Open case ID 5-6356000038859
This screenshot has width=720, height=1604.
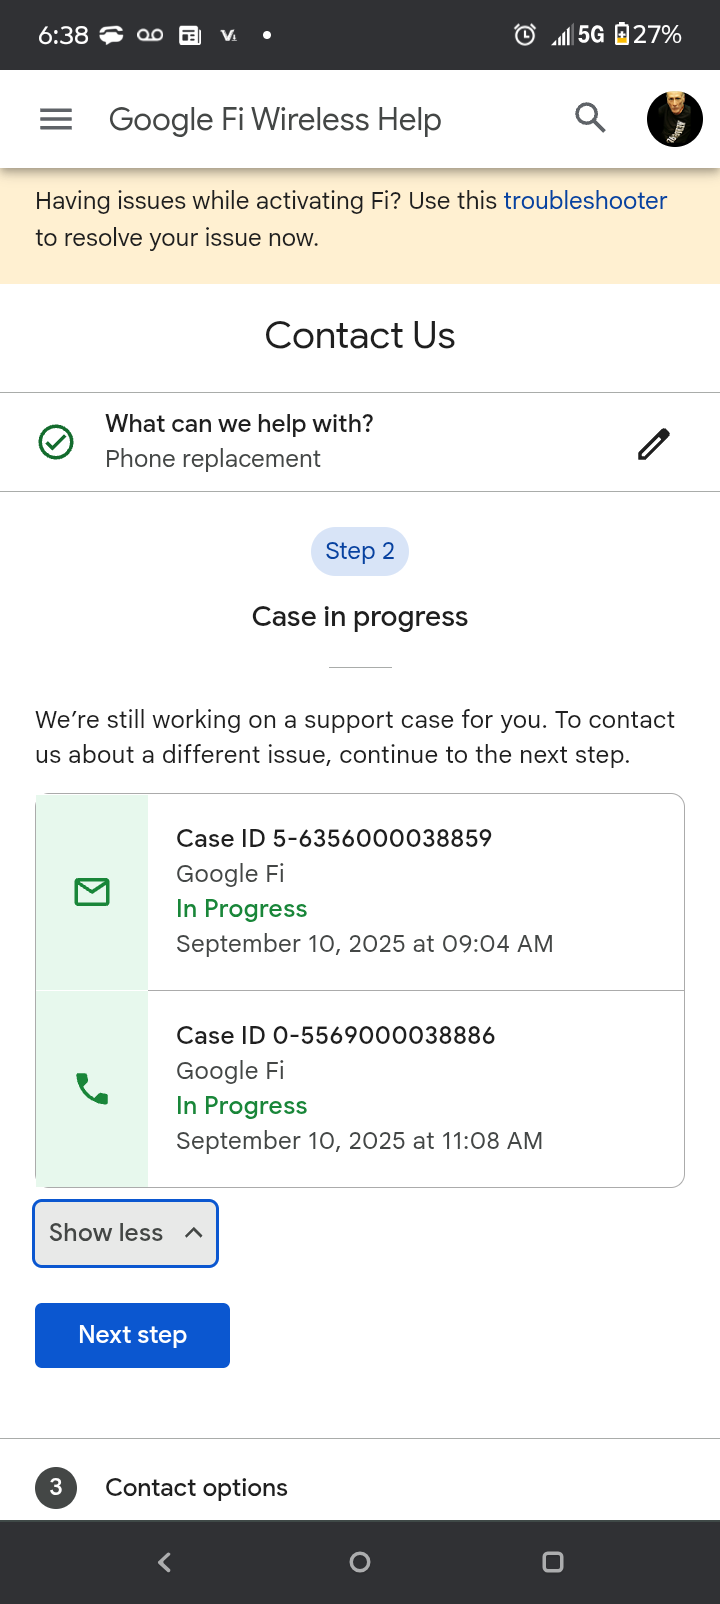334,838
